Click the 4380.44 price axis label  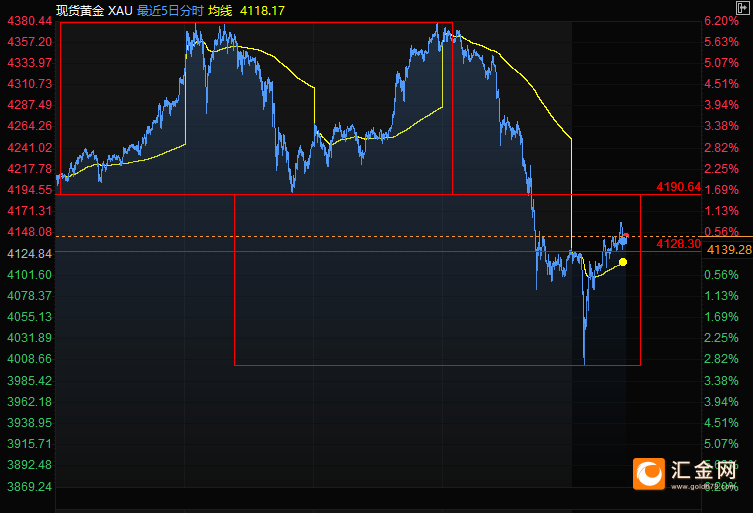coord(29,21)
